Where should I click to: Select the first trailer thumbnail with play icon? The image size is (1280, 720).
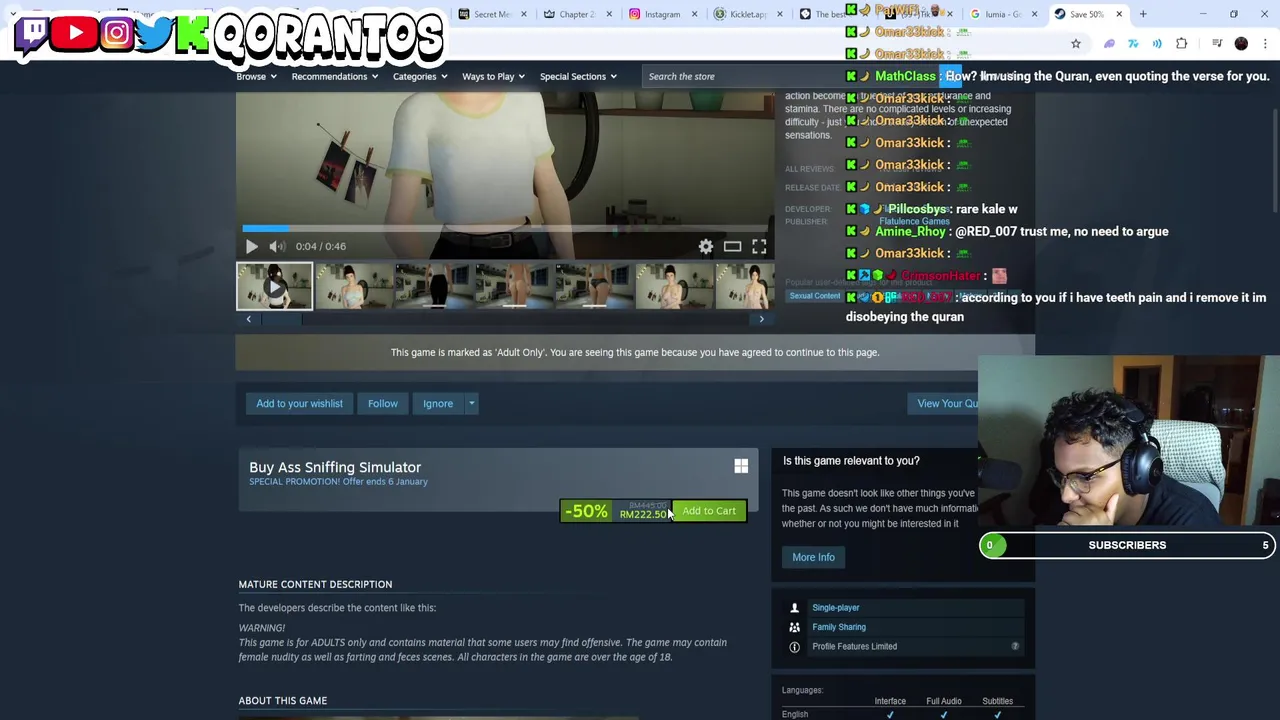coord(274,287)
